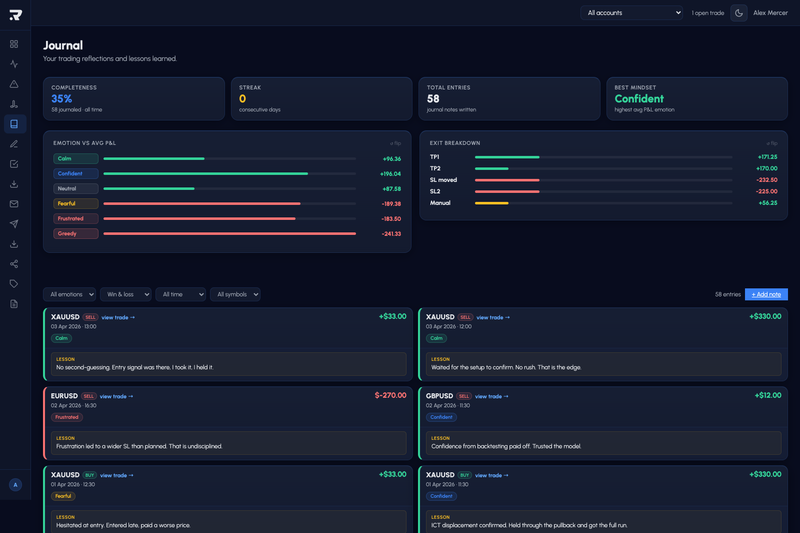Open view trade link for XAUUSD +$33.00 03 Apr

click(118, 317)
